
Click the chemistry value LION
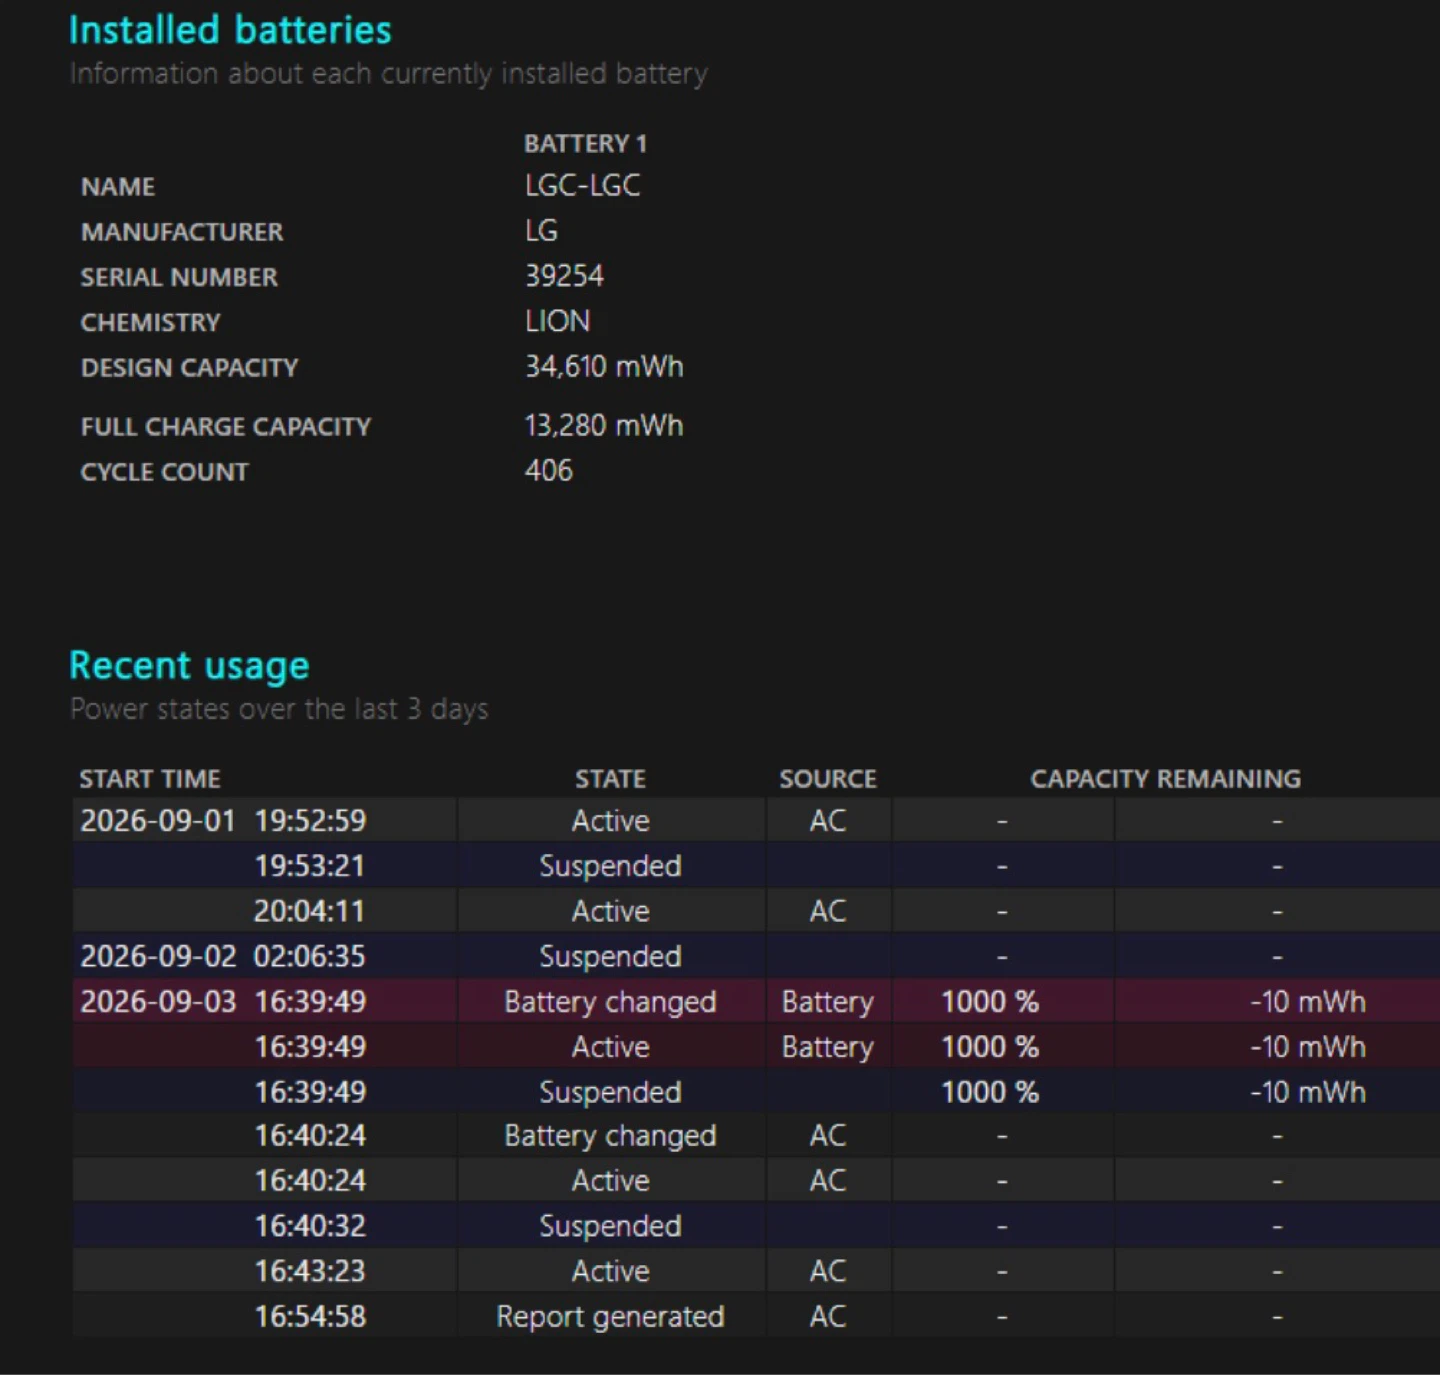click(x=558, y=321)
